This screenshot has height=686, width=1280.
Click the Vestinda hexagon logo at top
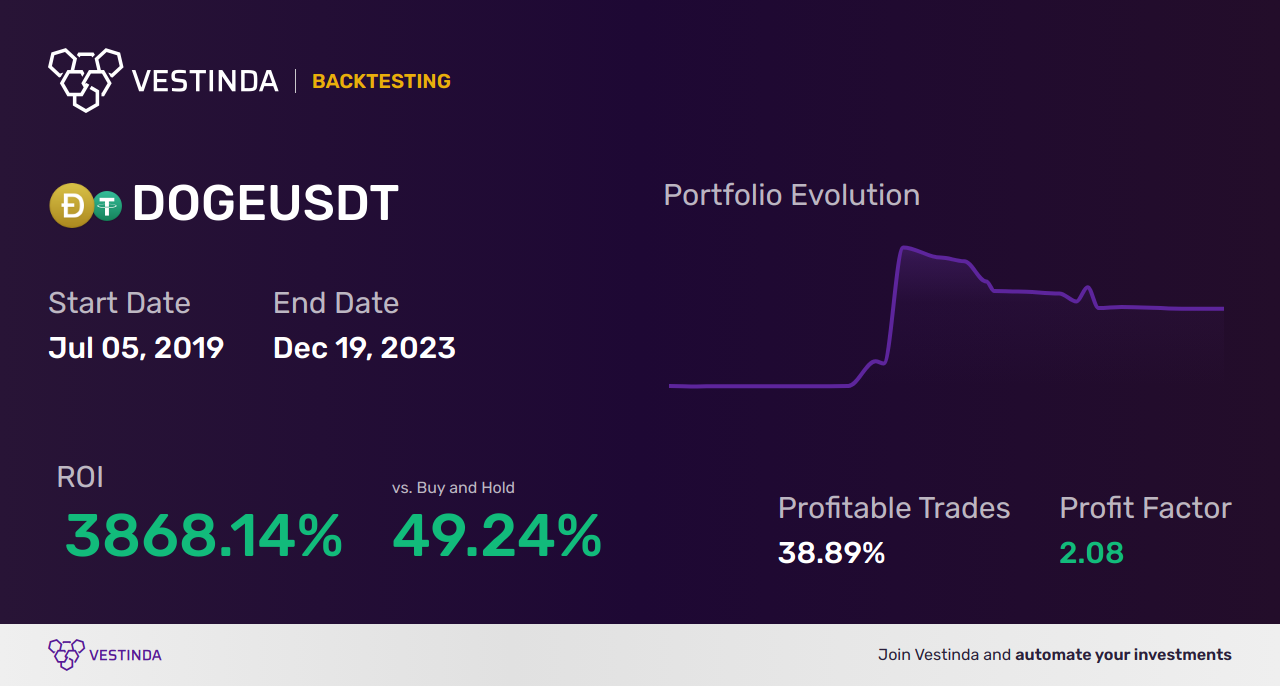[x=85, y=78]
